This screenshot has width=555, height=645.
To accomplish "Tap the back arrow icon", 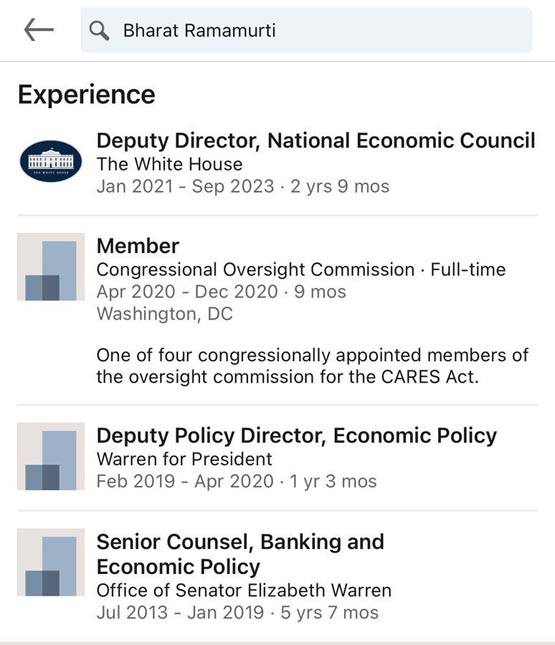I will [x=39, y=30].
